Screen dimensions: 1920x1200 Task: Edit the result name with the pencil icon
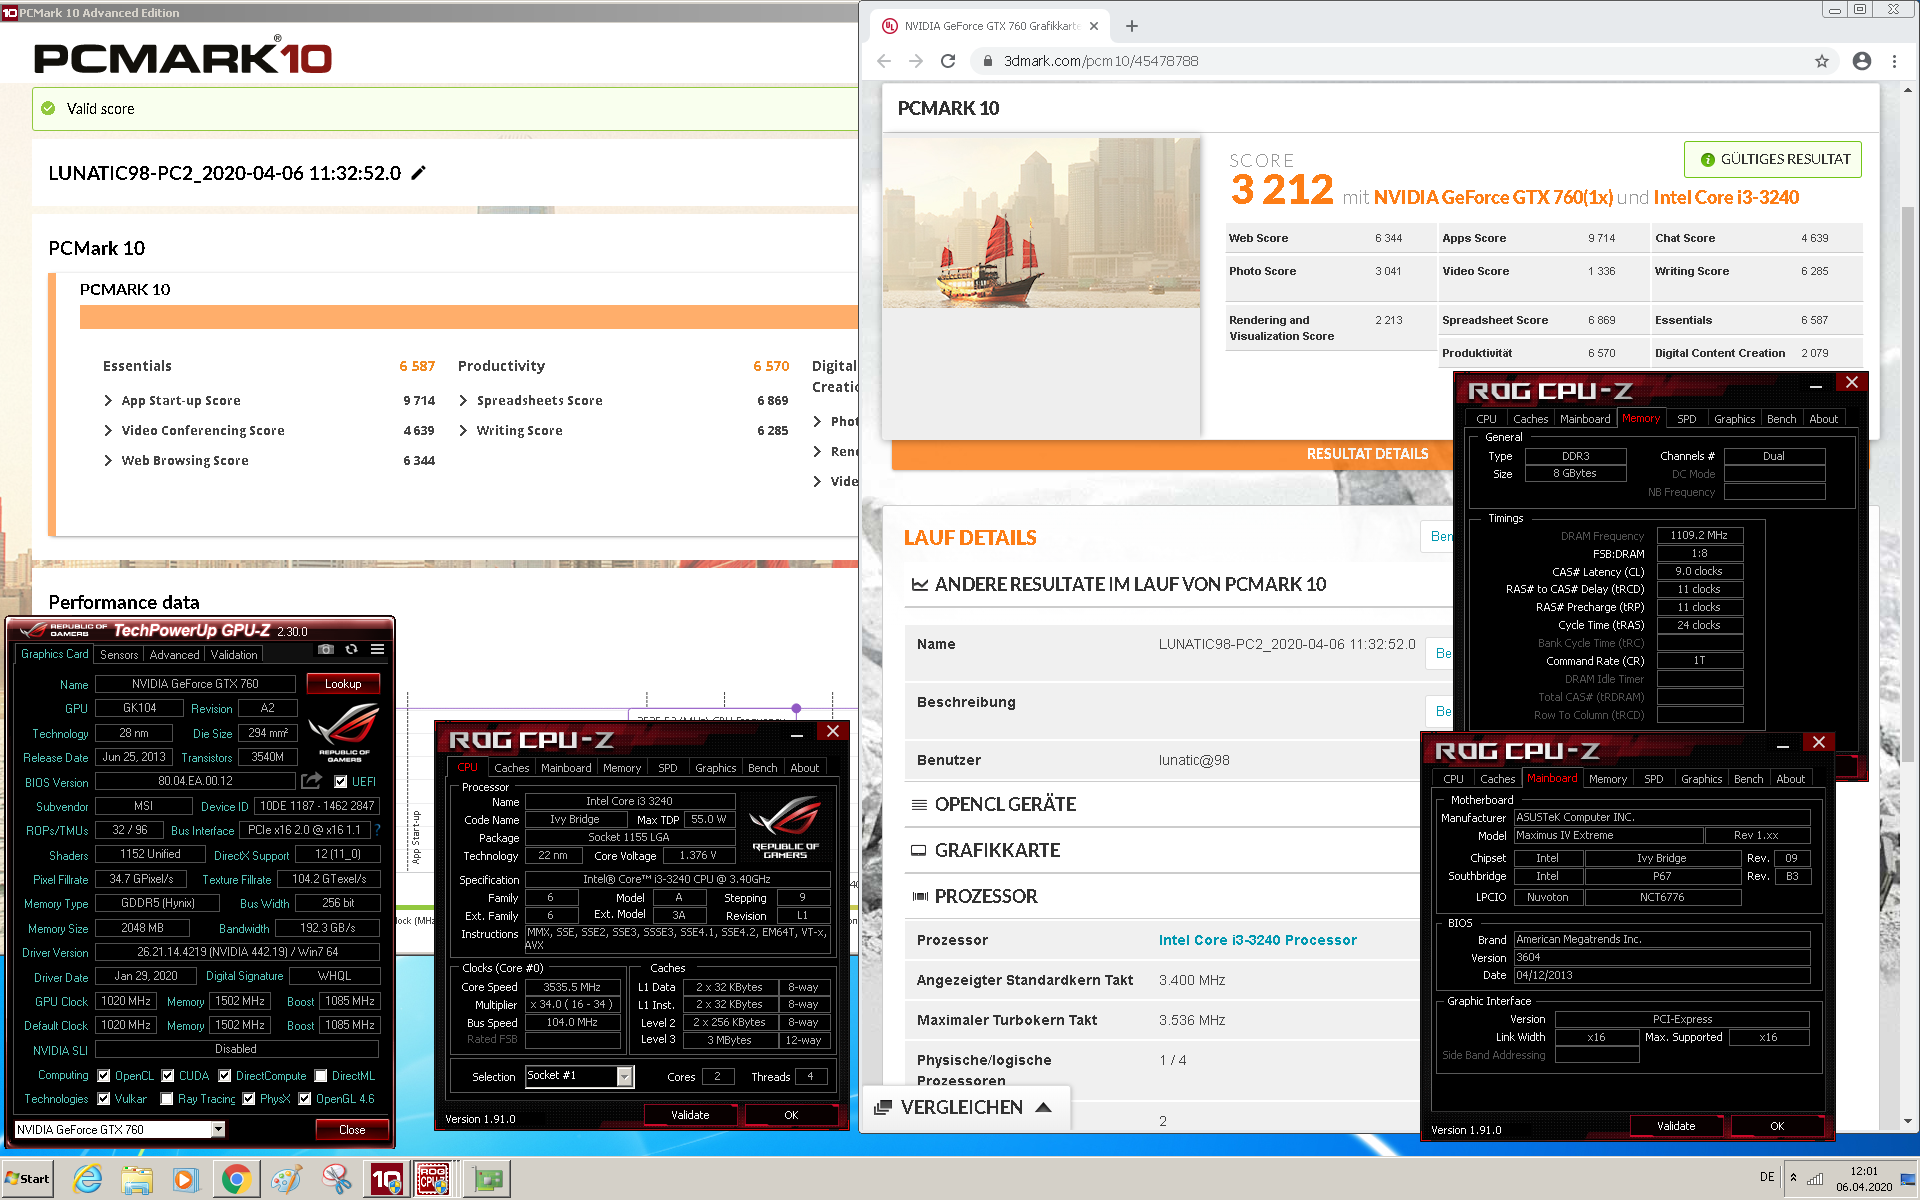[419, 173]
